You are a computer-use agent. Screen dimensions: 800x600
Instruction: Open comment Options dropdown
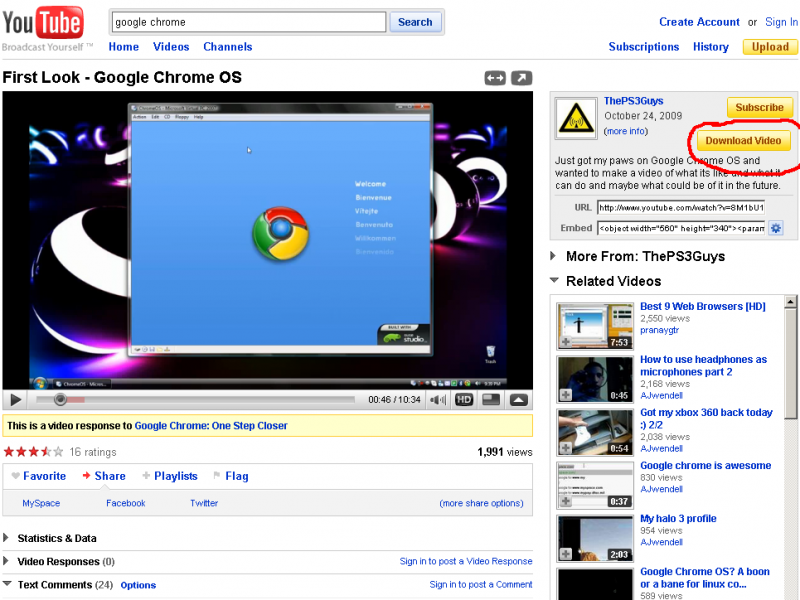[138, 585]
